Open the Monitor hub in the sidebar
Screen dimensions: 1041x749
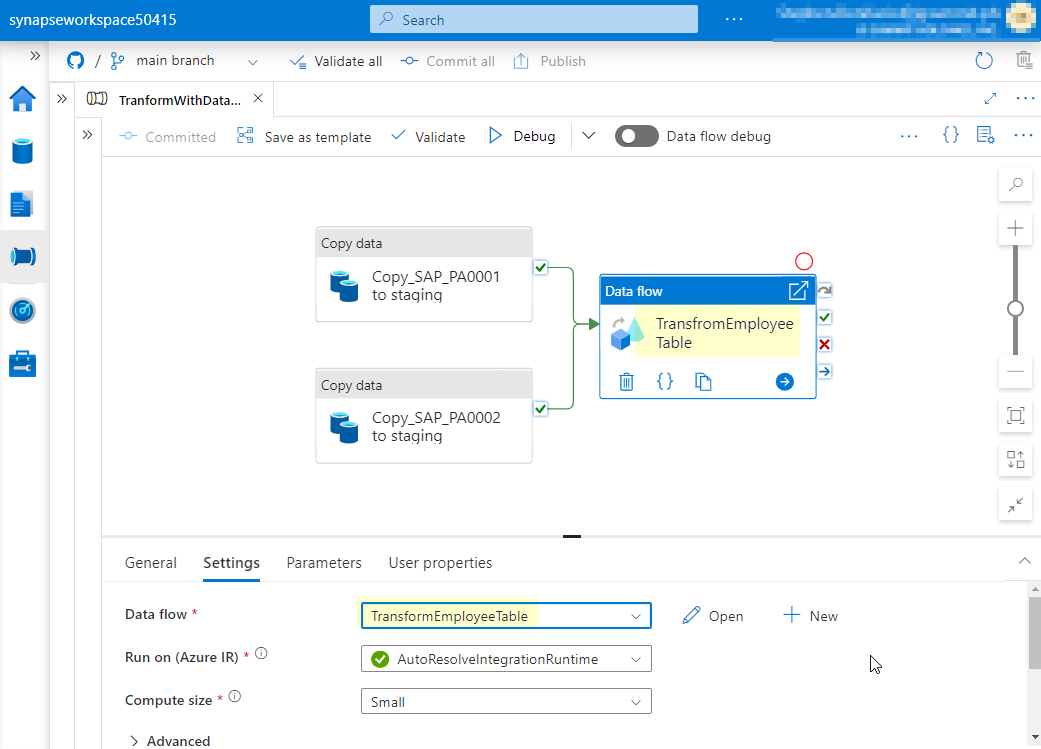coord(24,310)
